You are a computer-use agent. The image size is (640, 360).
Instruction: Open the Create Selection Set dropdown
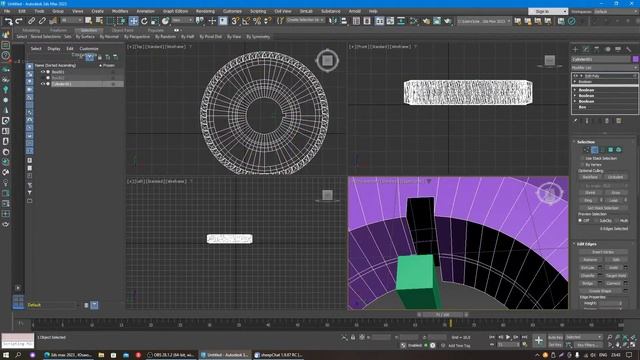click(305, 20)
